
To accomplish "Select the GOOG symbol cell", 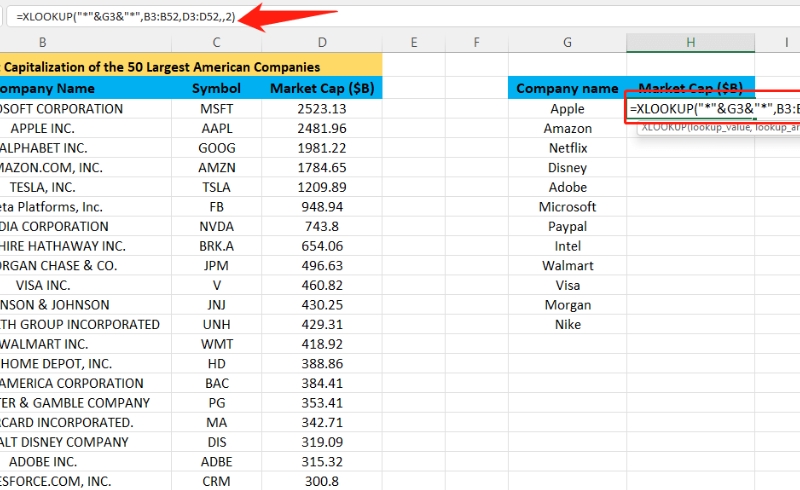I will (216, 148).
